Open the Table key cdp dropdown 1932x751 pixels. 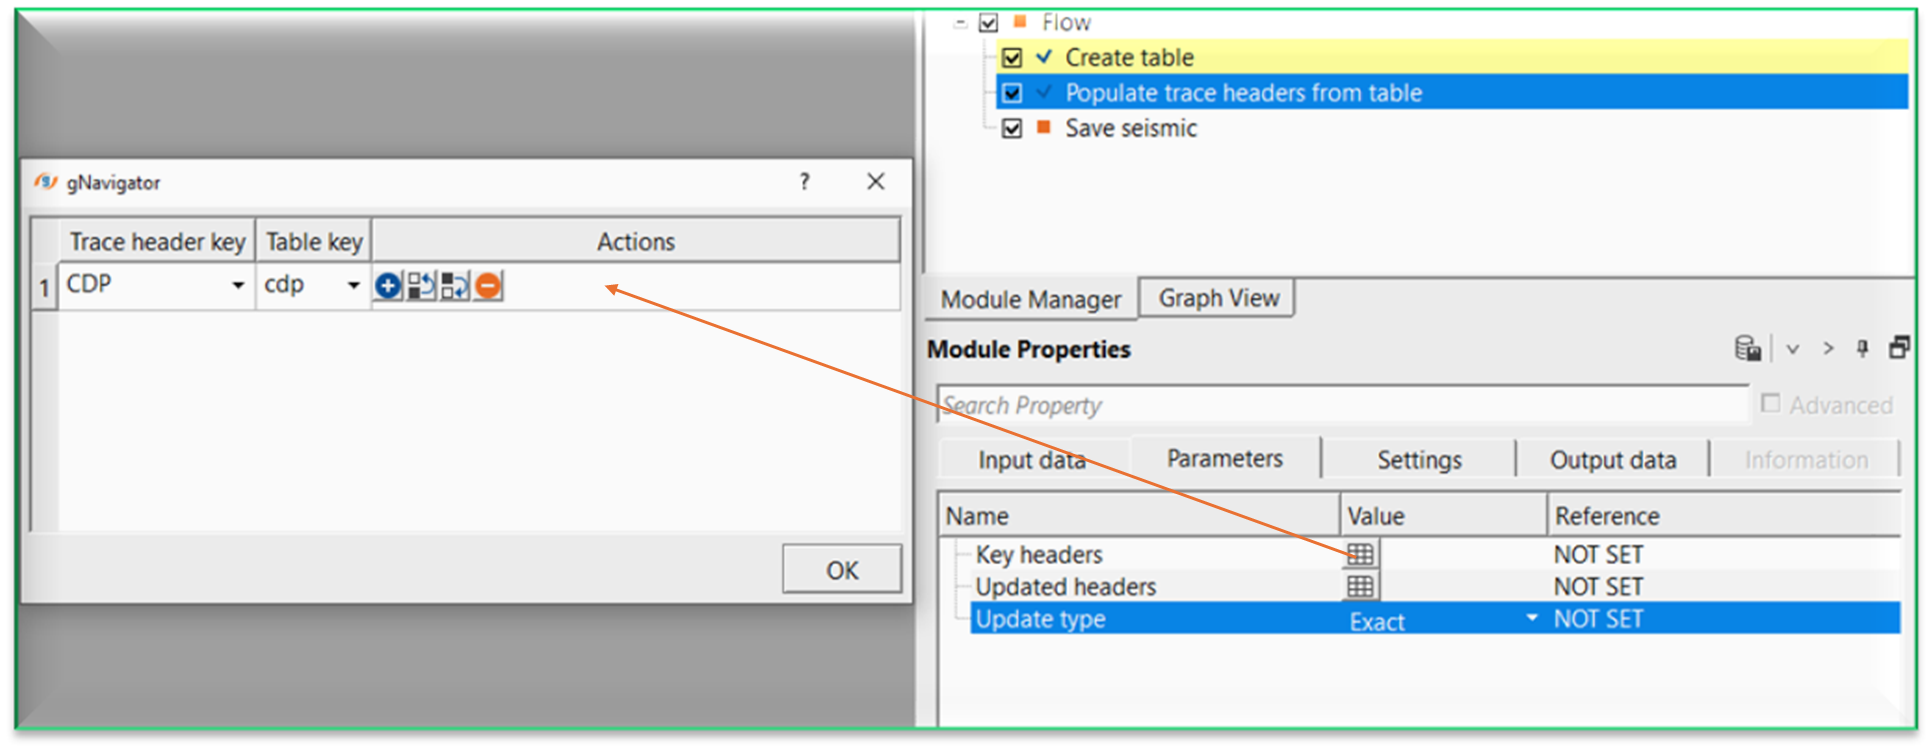point(353,286)
